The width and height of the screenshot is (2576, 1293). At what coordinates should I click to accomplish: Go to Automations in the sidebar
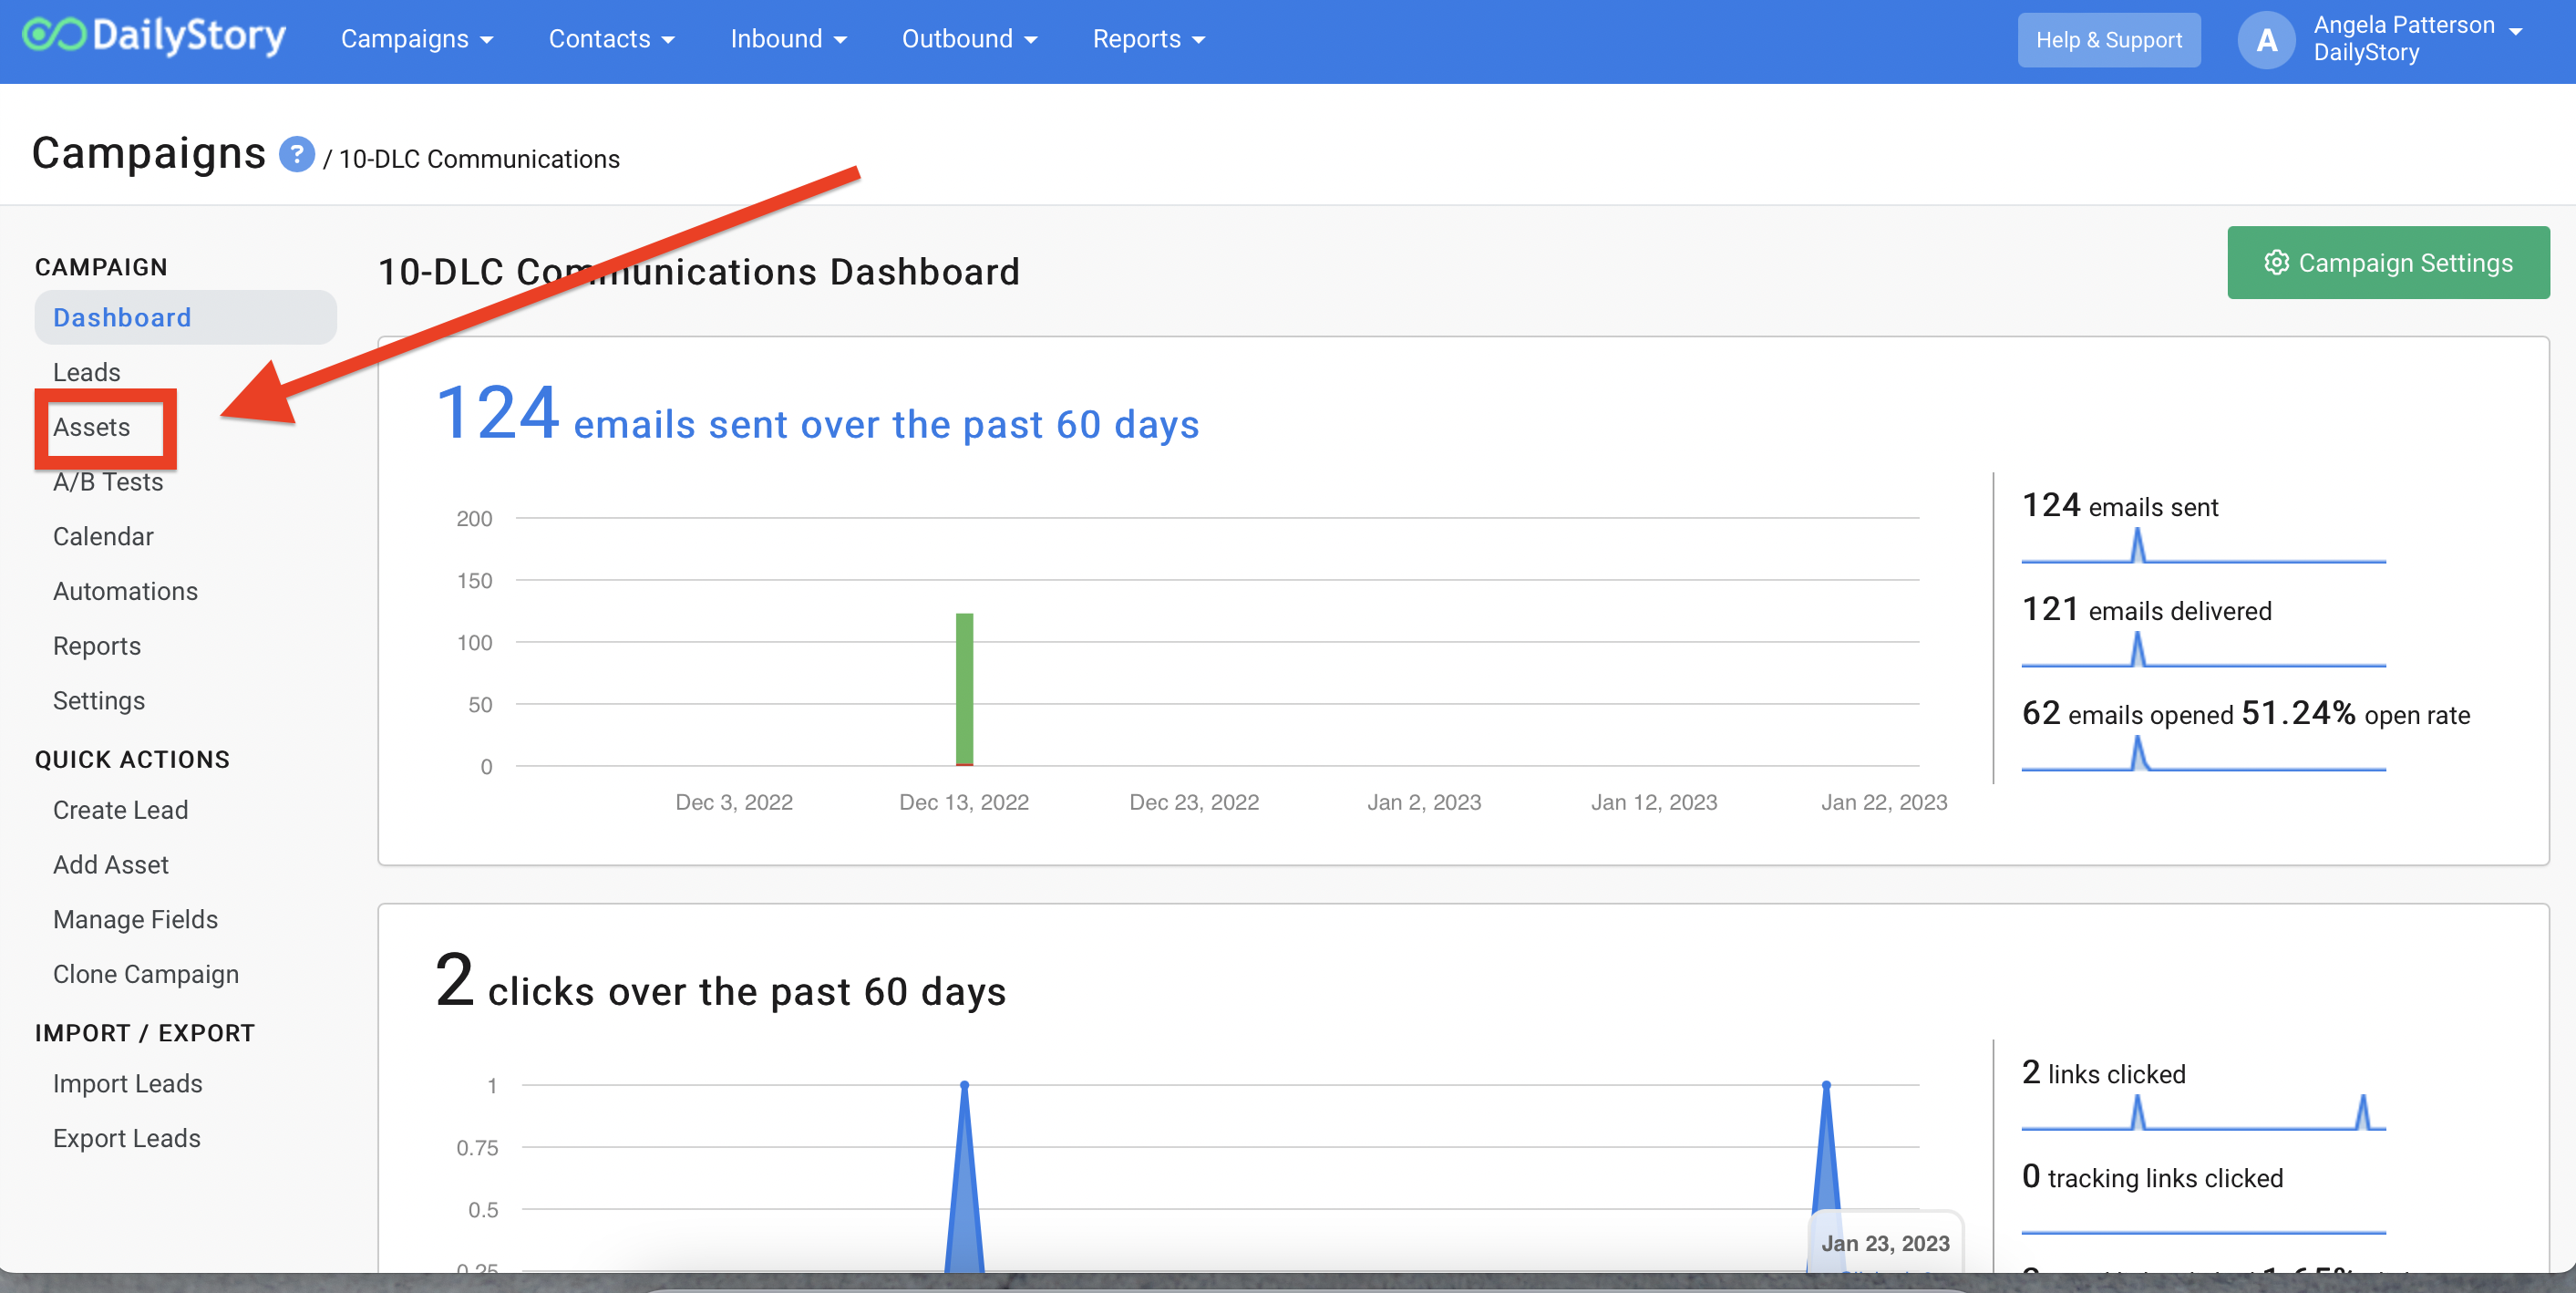pyautogui.click(x=125, y=591)
